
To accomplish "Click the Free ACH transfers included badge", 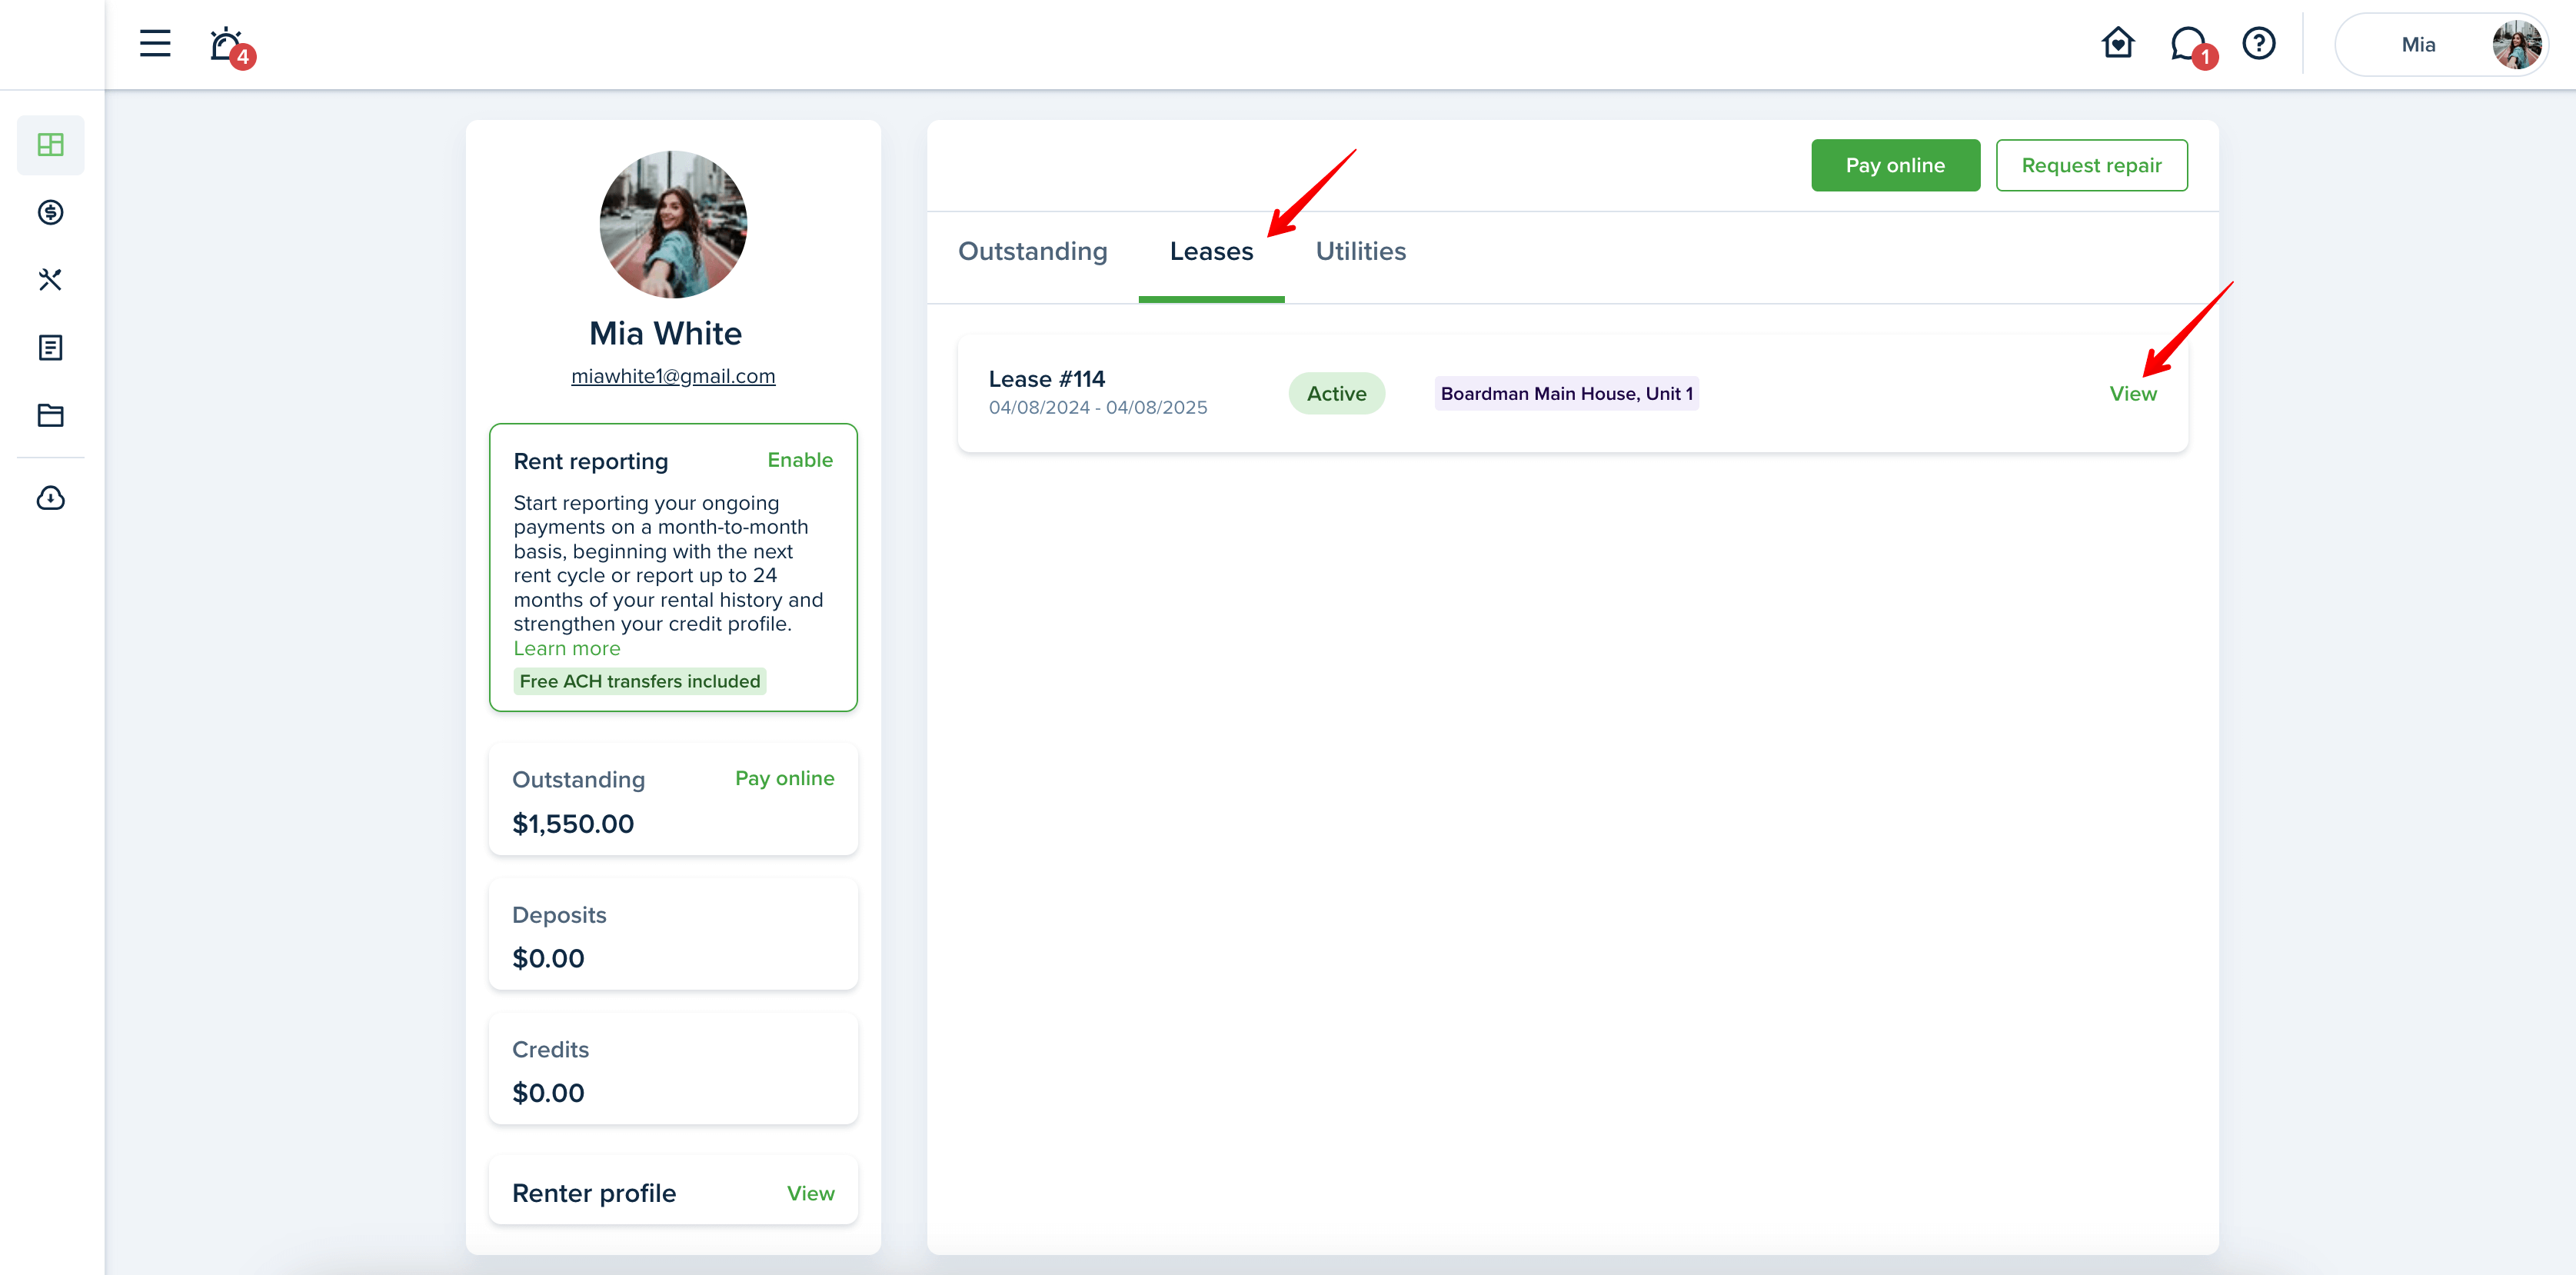I will pos(640,681).
